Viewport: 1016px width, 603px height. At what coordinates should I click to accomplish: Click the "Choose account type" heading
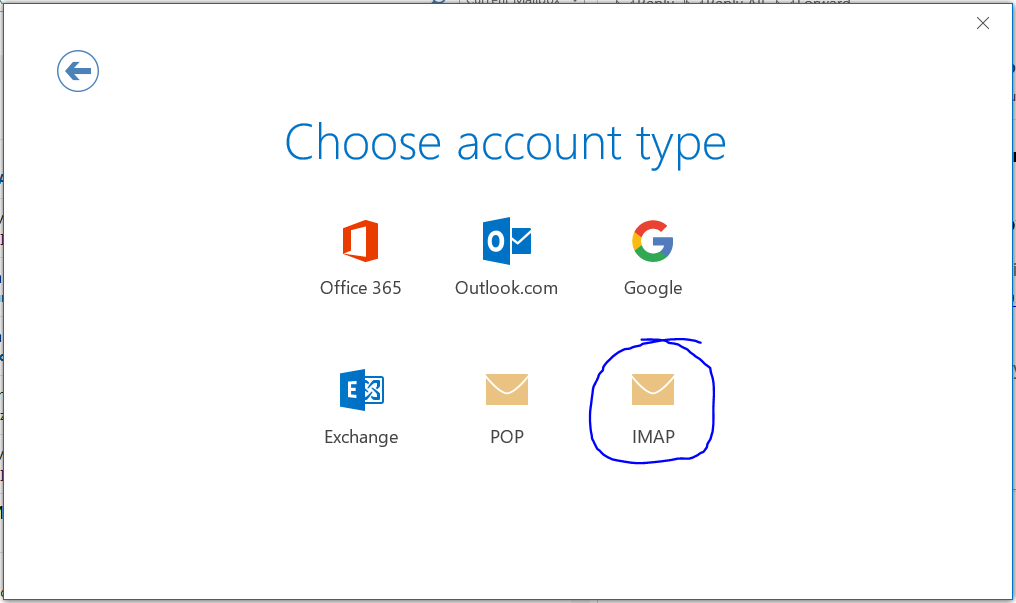[x=505, y=142]
